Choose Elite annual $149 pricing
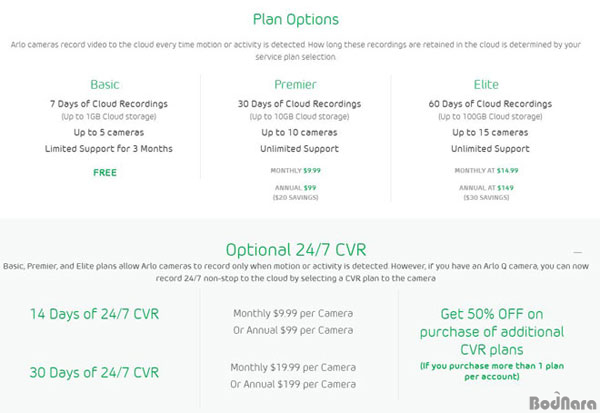600x413 pixels. click(x=486, y=188)
